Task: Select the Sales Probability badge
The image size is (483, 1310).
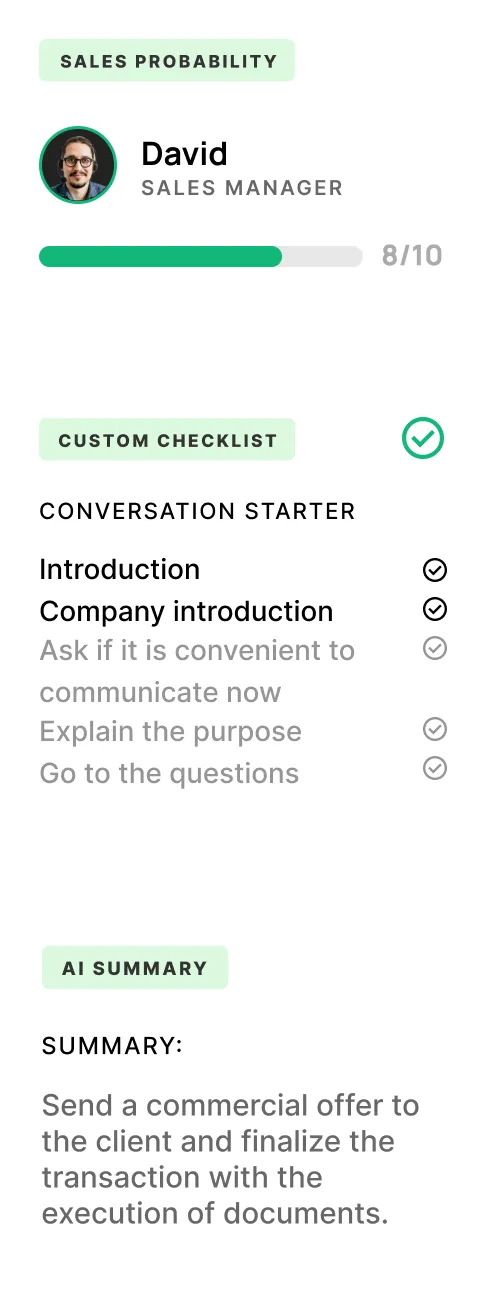Action: (x=167, y=60)
